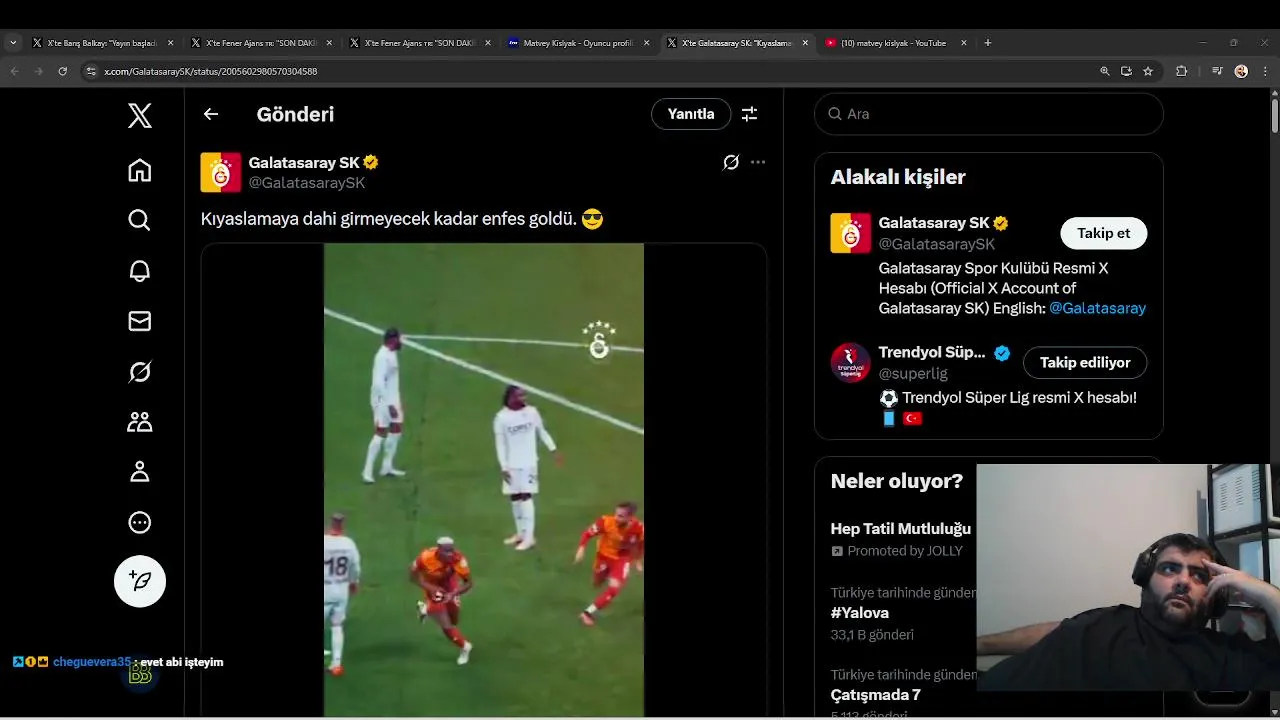Click the Neler oluyor? heading
Viewport: 1280px width, 720px height.
(897, 481)
